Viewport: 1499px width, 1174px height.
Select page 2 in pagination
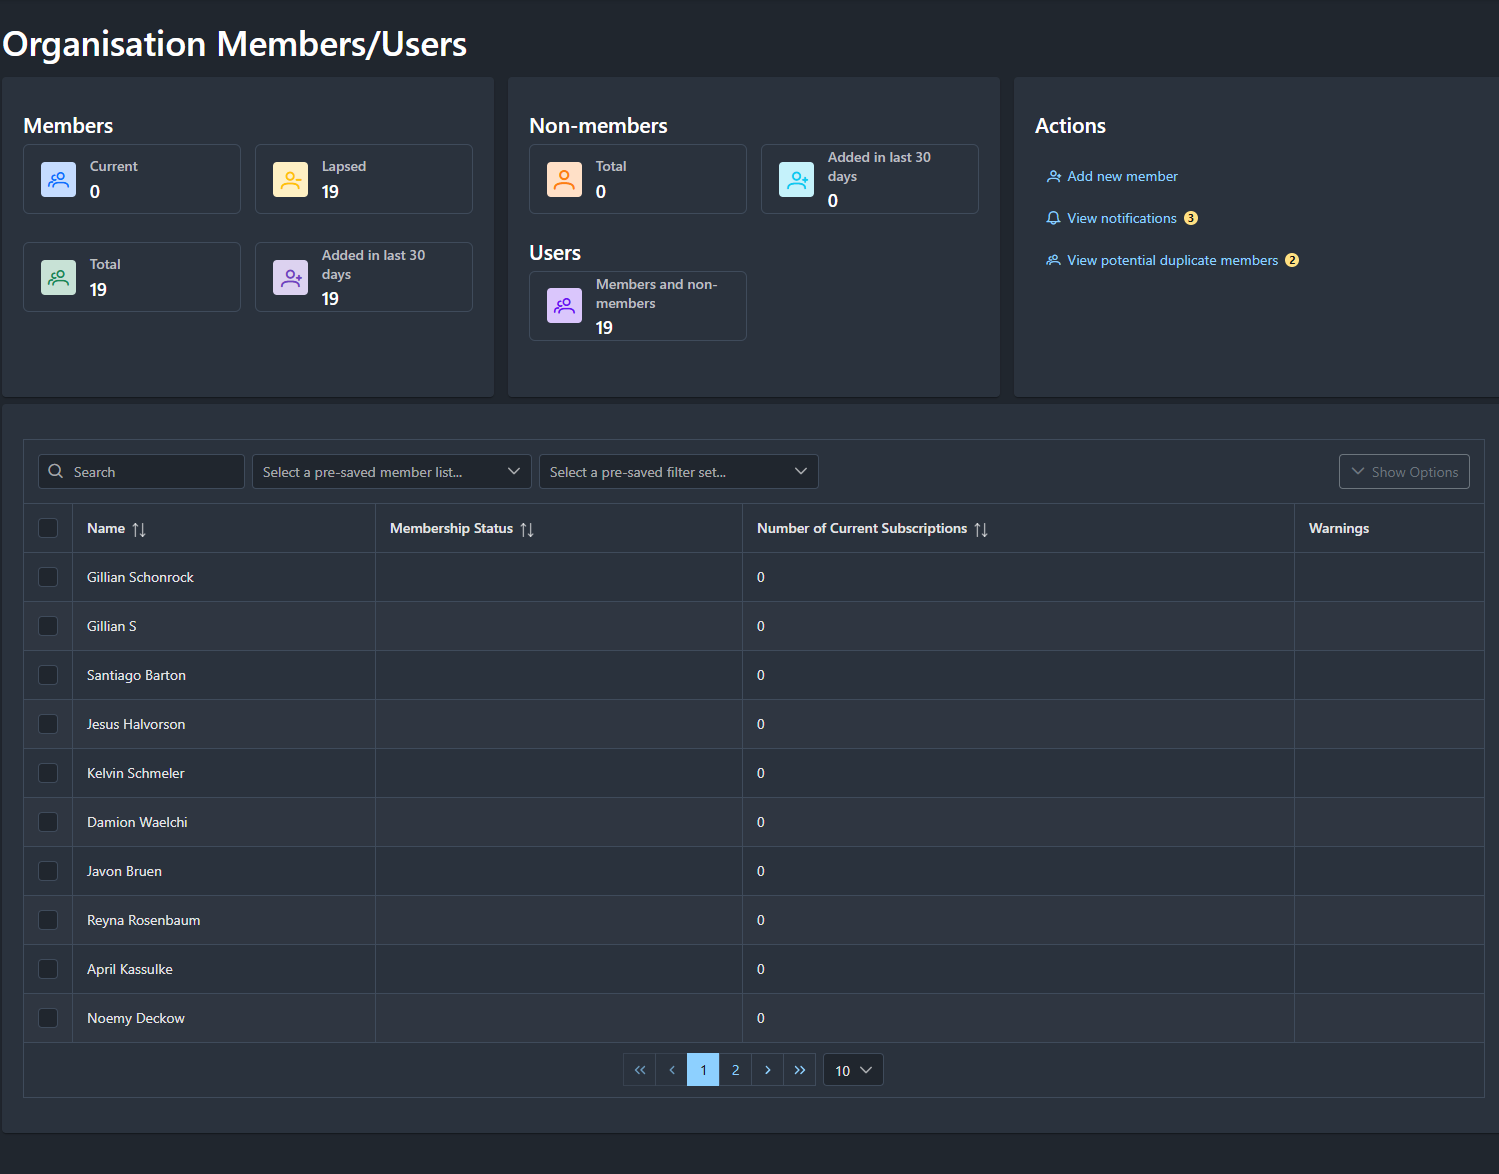[735, 1070]
